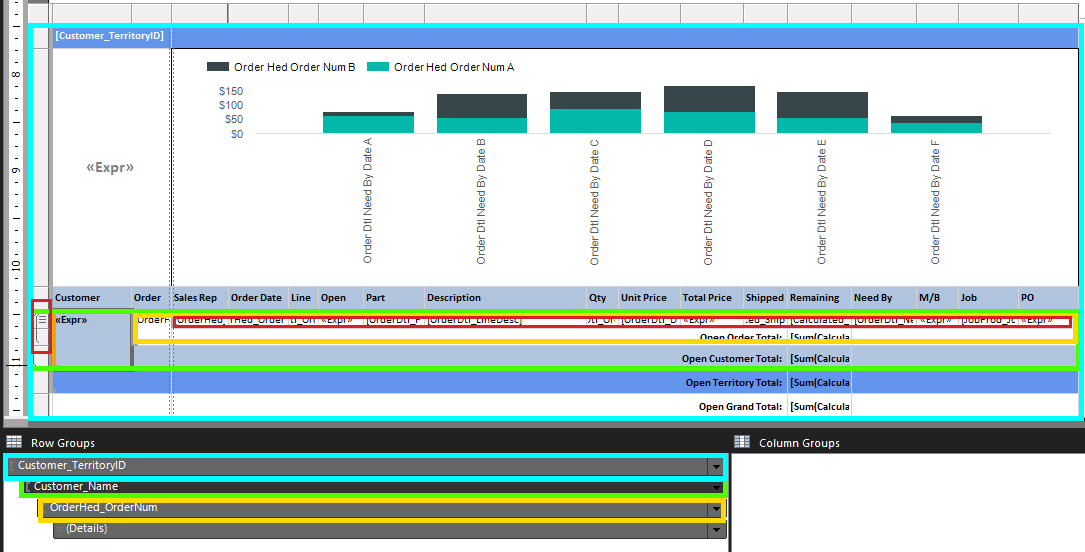This screenshot has width=1085, height=552.
Task: Select the Order column header
Action: click(151, 297)
